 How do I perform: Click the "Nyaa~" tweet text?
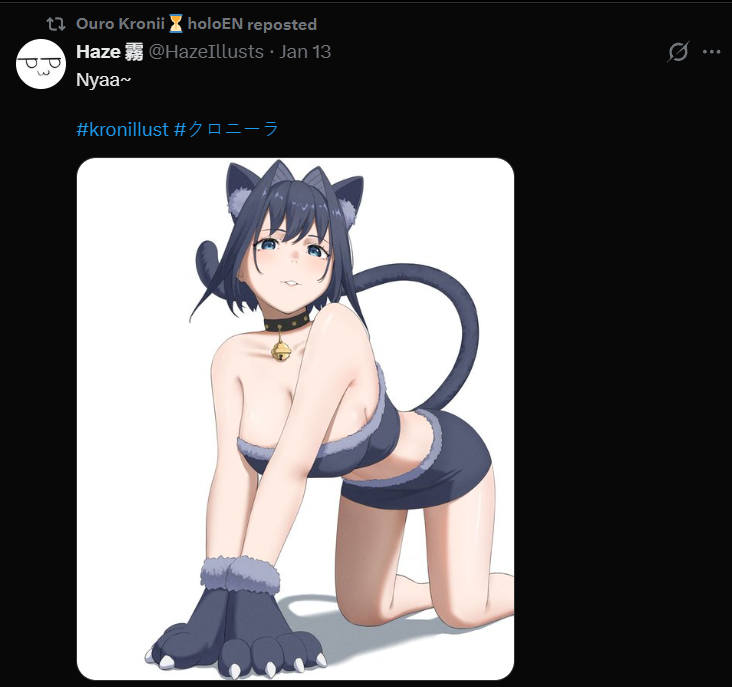point(104,80)
